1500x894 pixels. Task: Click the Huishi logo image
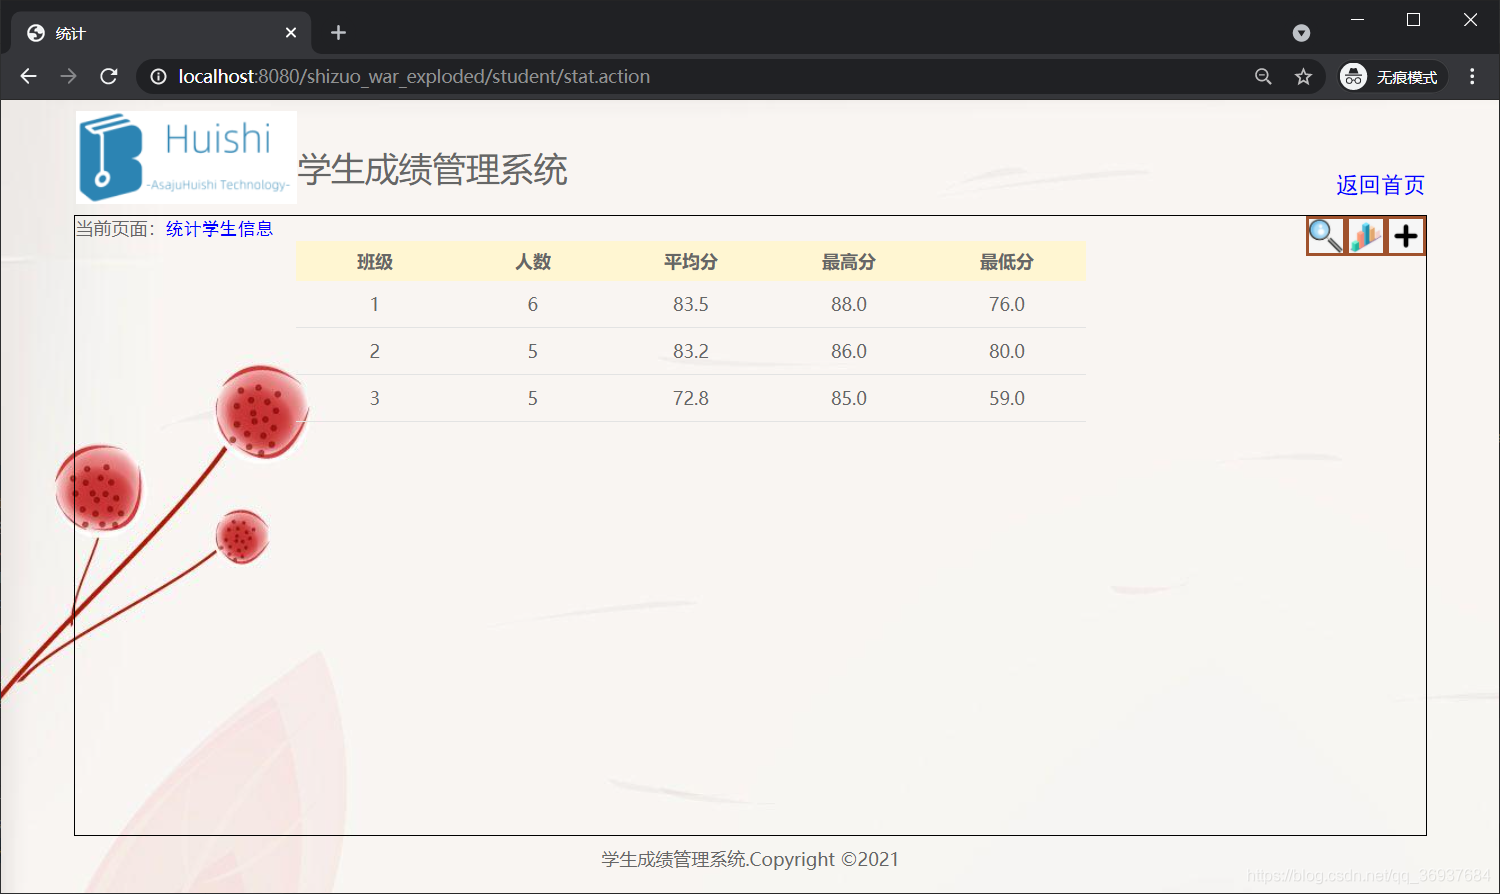(x=186, y=157)
